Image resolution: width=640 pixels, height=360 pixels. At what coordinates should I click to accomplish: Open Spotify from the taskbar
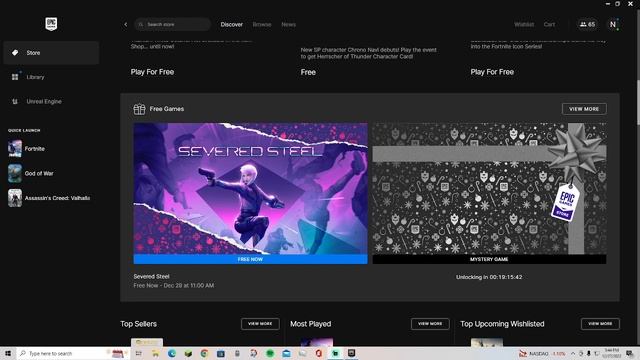coord(270,353)
